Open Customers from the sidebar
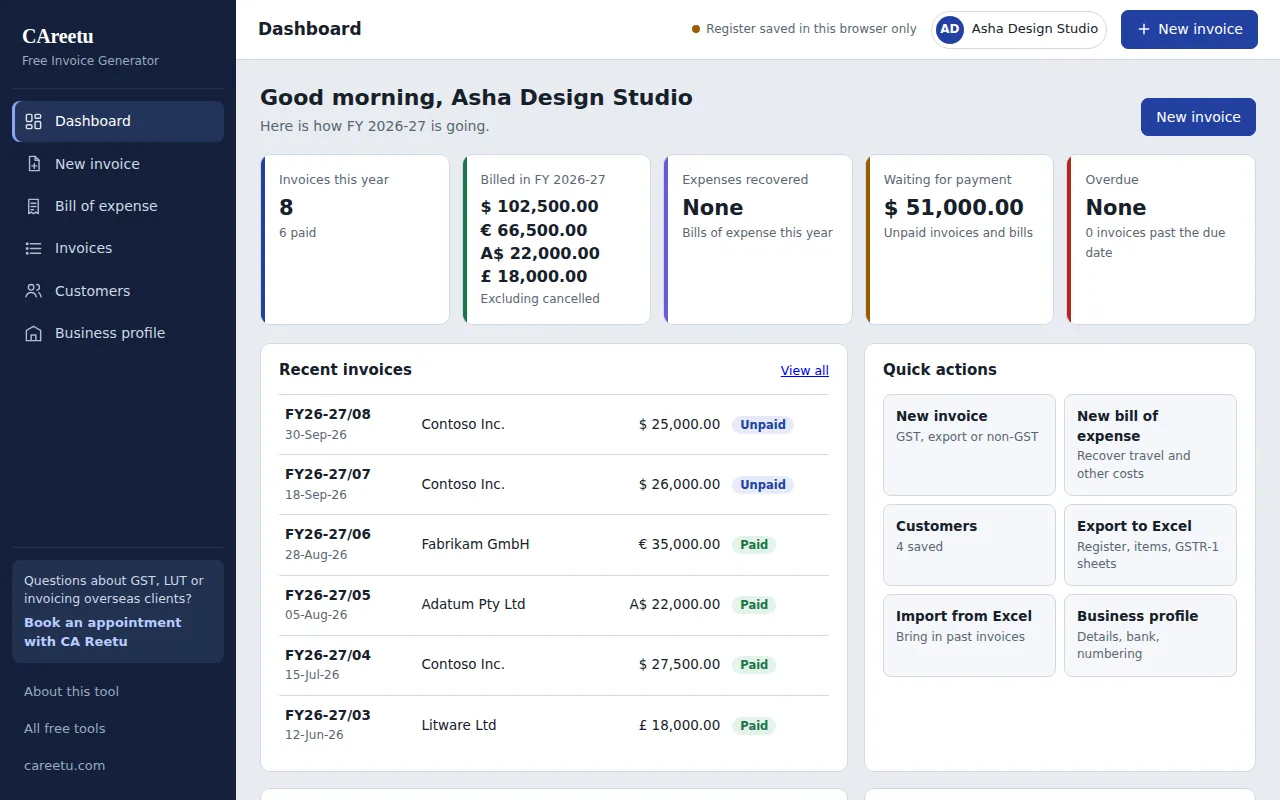The height and width of the screenshot is (800, 1280). (118, 291)
